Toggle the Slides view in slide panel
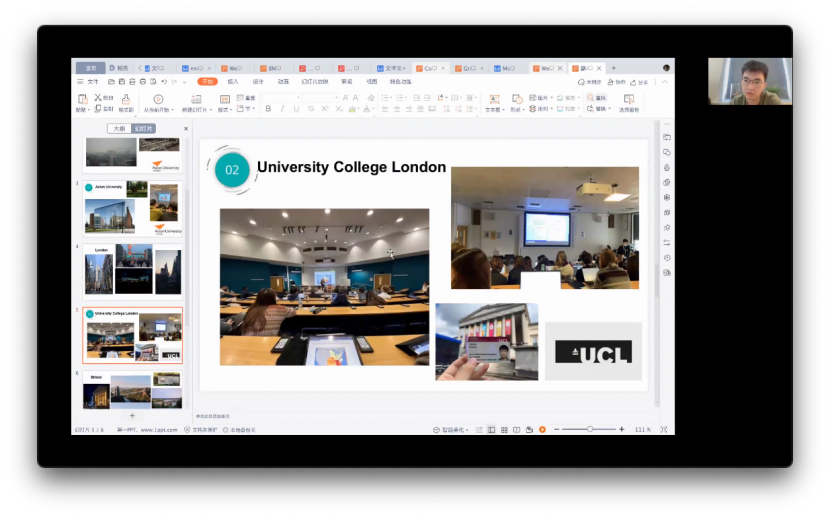Image resolution: width=830 pixels, height=517 pixels. (143, 128)
